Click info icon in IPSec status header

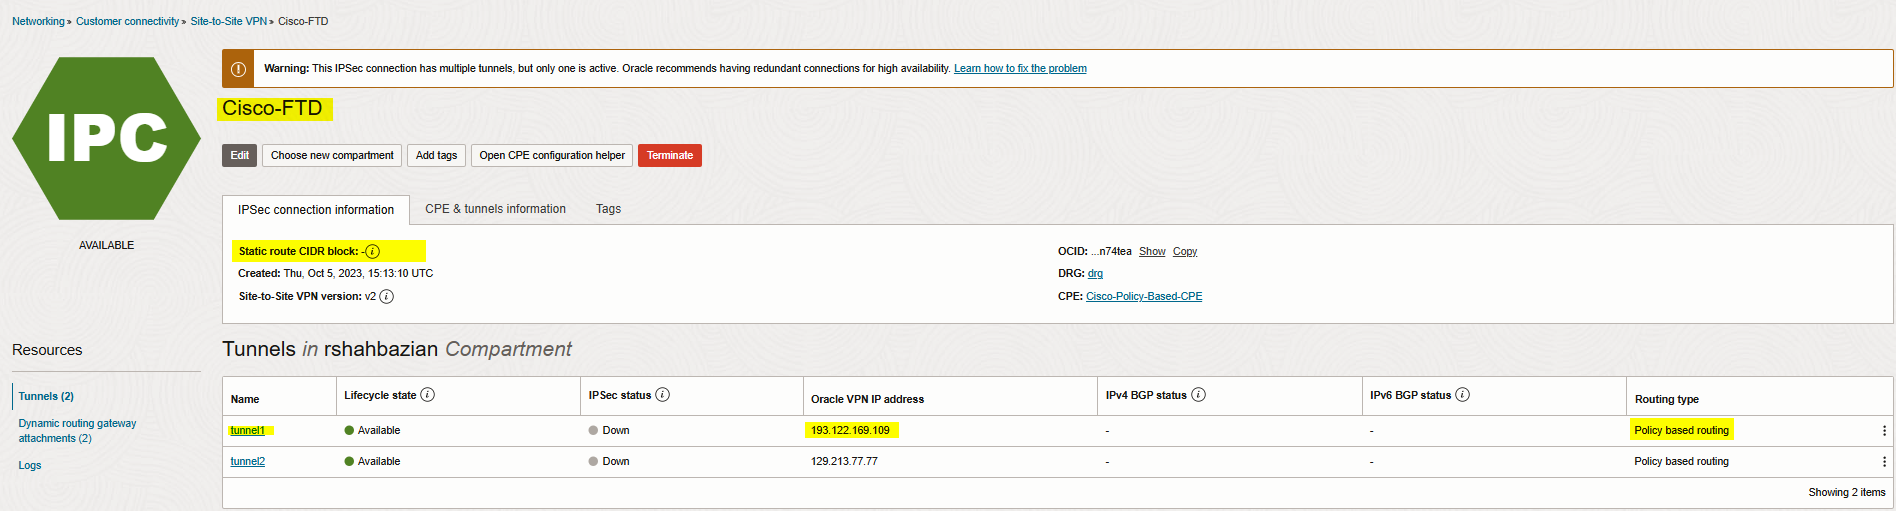pyautogui.click(x=662, y=395)
